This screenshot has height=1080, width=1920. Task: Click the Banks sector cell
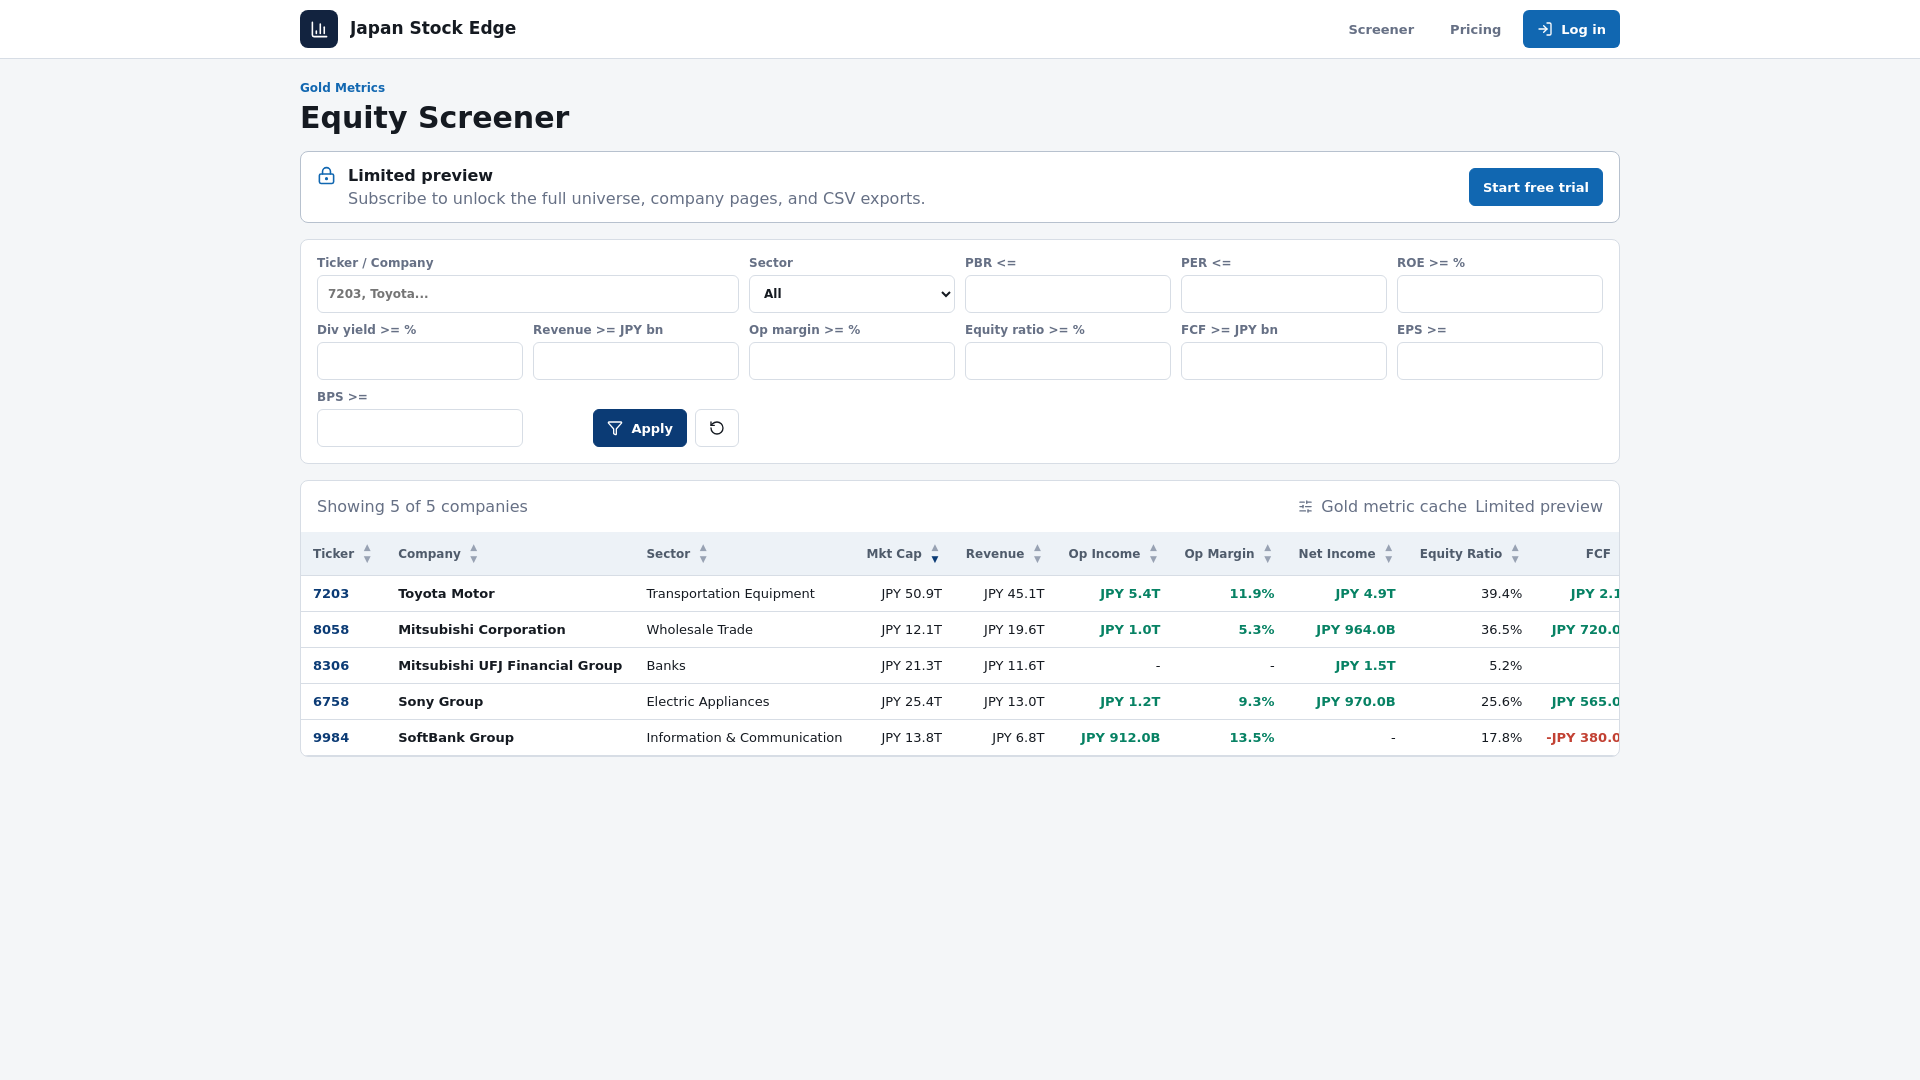tap(666, 666)
